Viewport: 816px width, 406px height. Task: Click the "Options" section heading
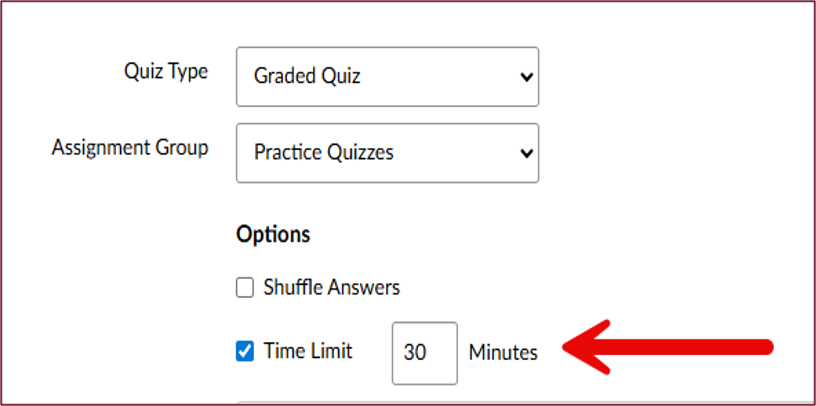pos(273,235)
